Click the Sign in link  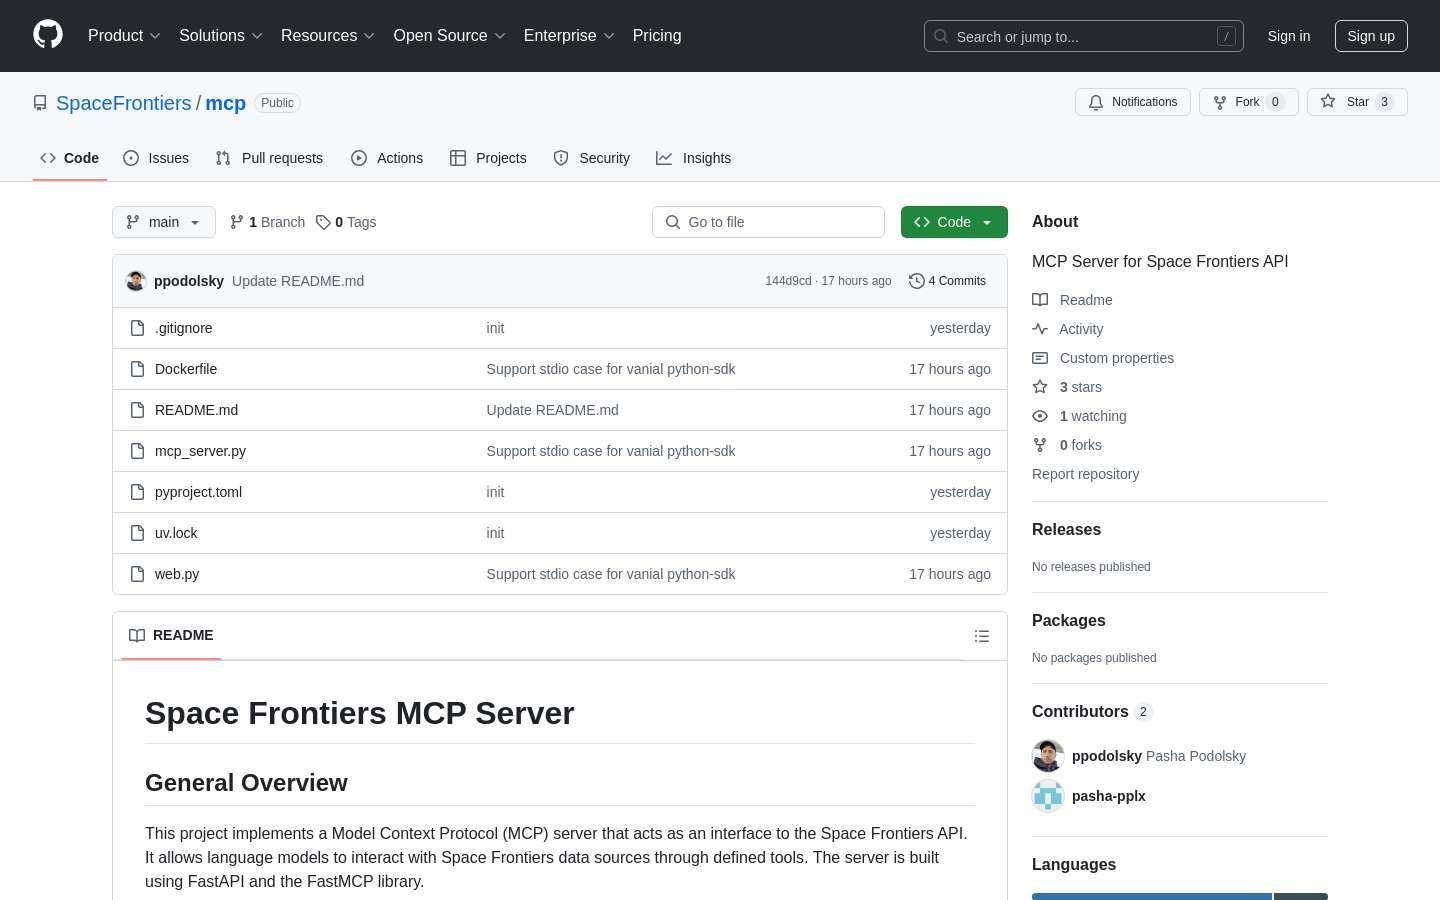point(1289,36)
